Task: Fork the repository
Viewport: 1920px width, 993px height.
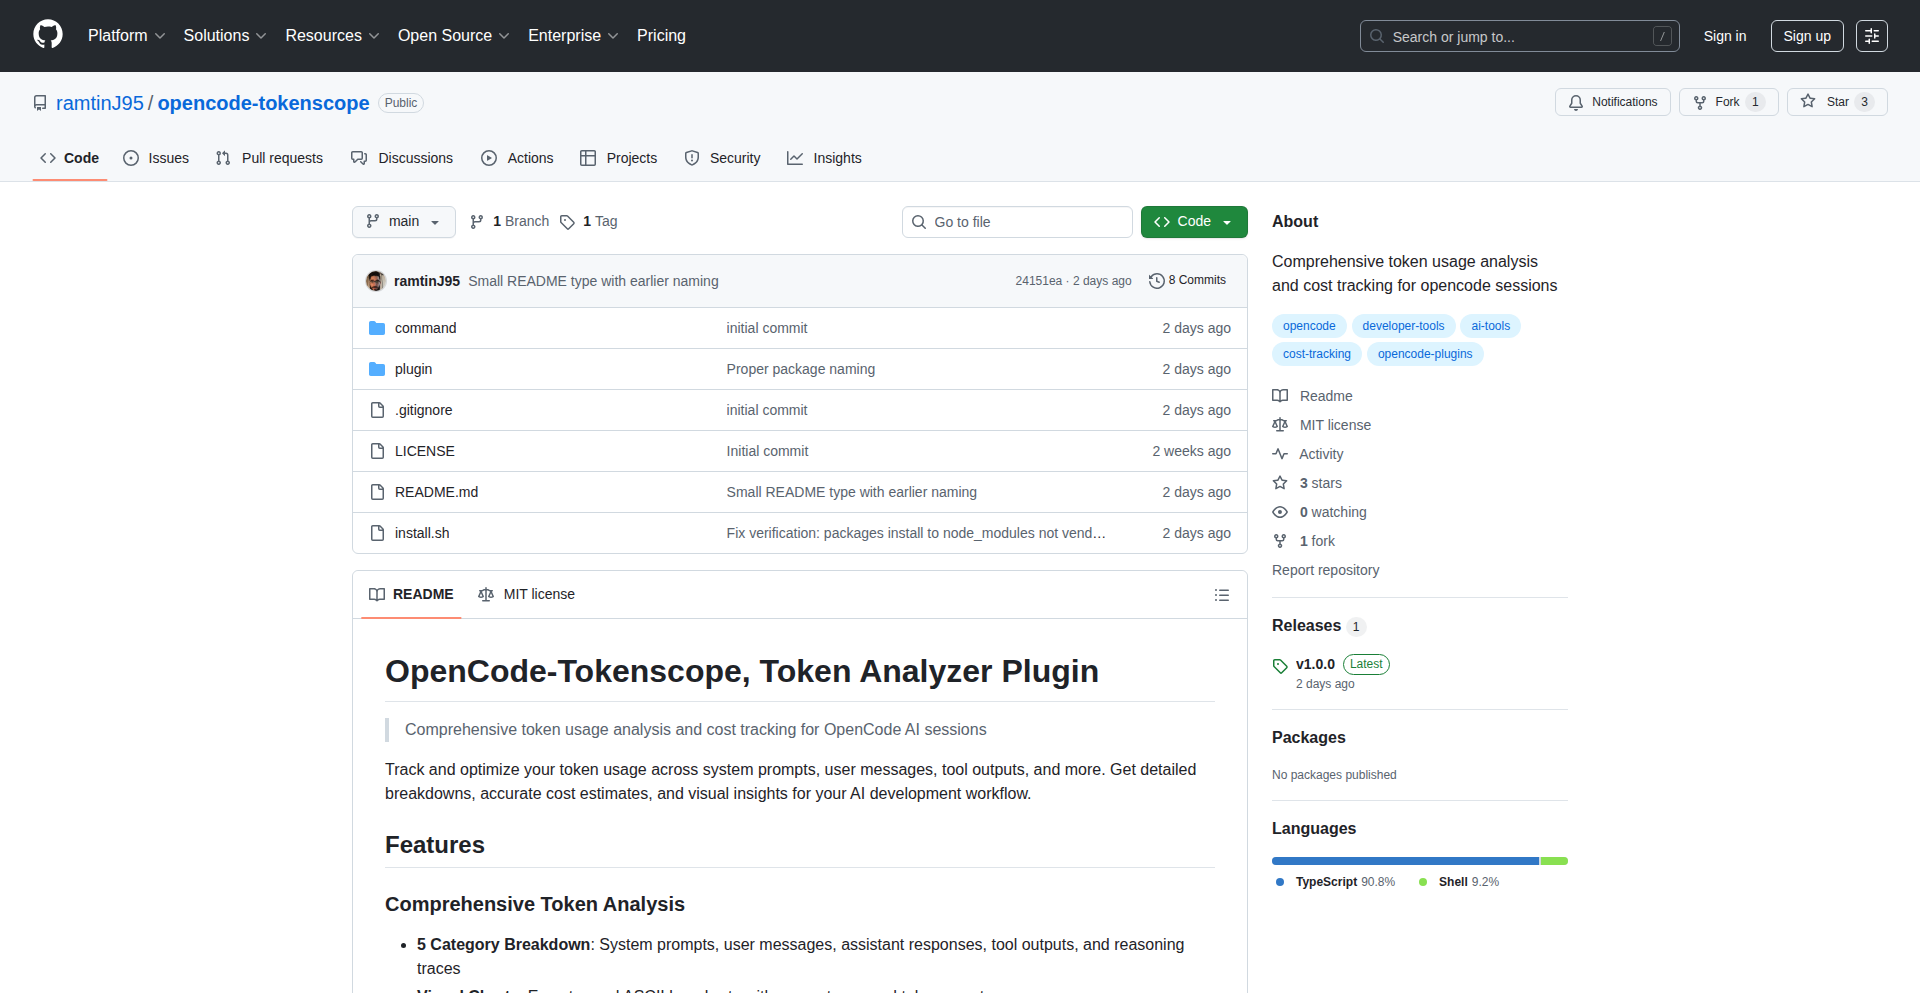Action: tap(1727, 101)
